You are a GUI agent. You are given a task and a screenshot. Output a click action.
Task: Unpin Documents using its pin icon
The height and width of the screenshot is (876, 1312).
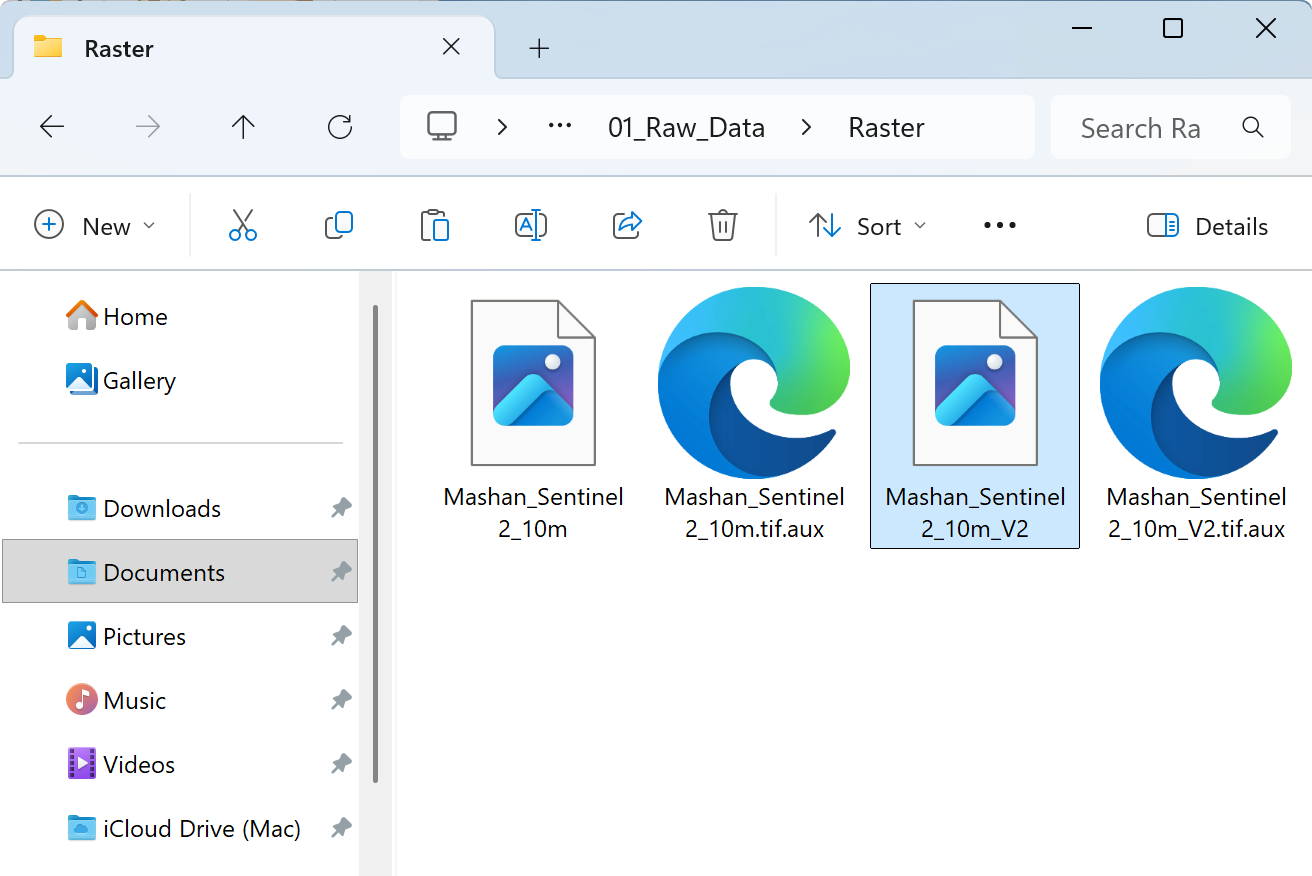341,572
